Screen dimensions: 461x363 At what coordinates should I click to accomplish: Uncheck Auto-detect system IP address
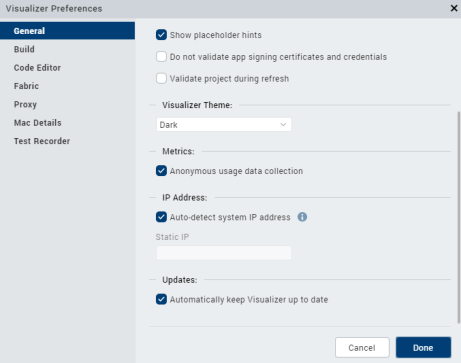click(161, 217)
